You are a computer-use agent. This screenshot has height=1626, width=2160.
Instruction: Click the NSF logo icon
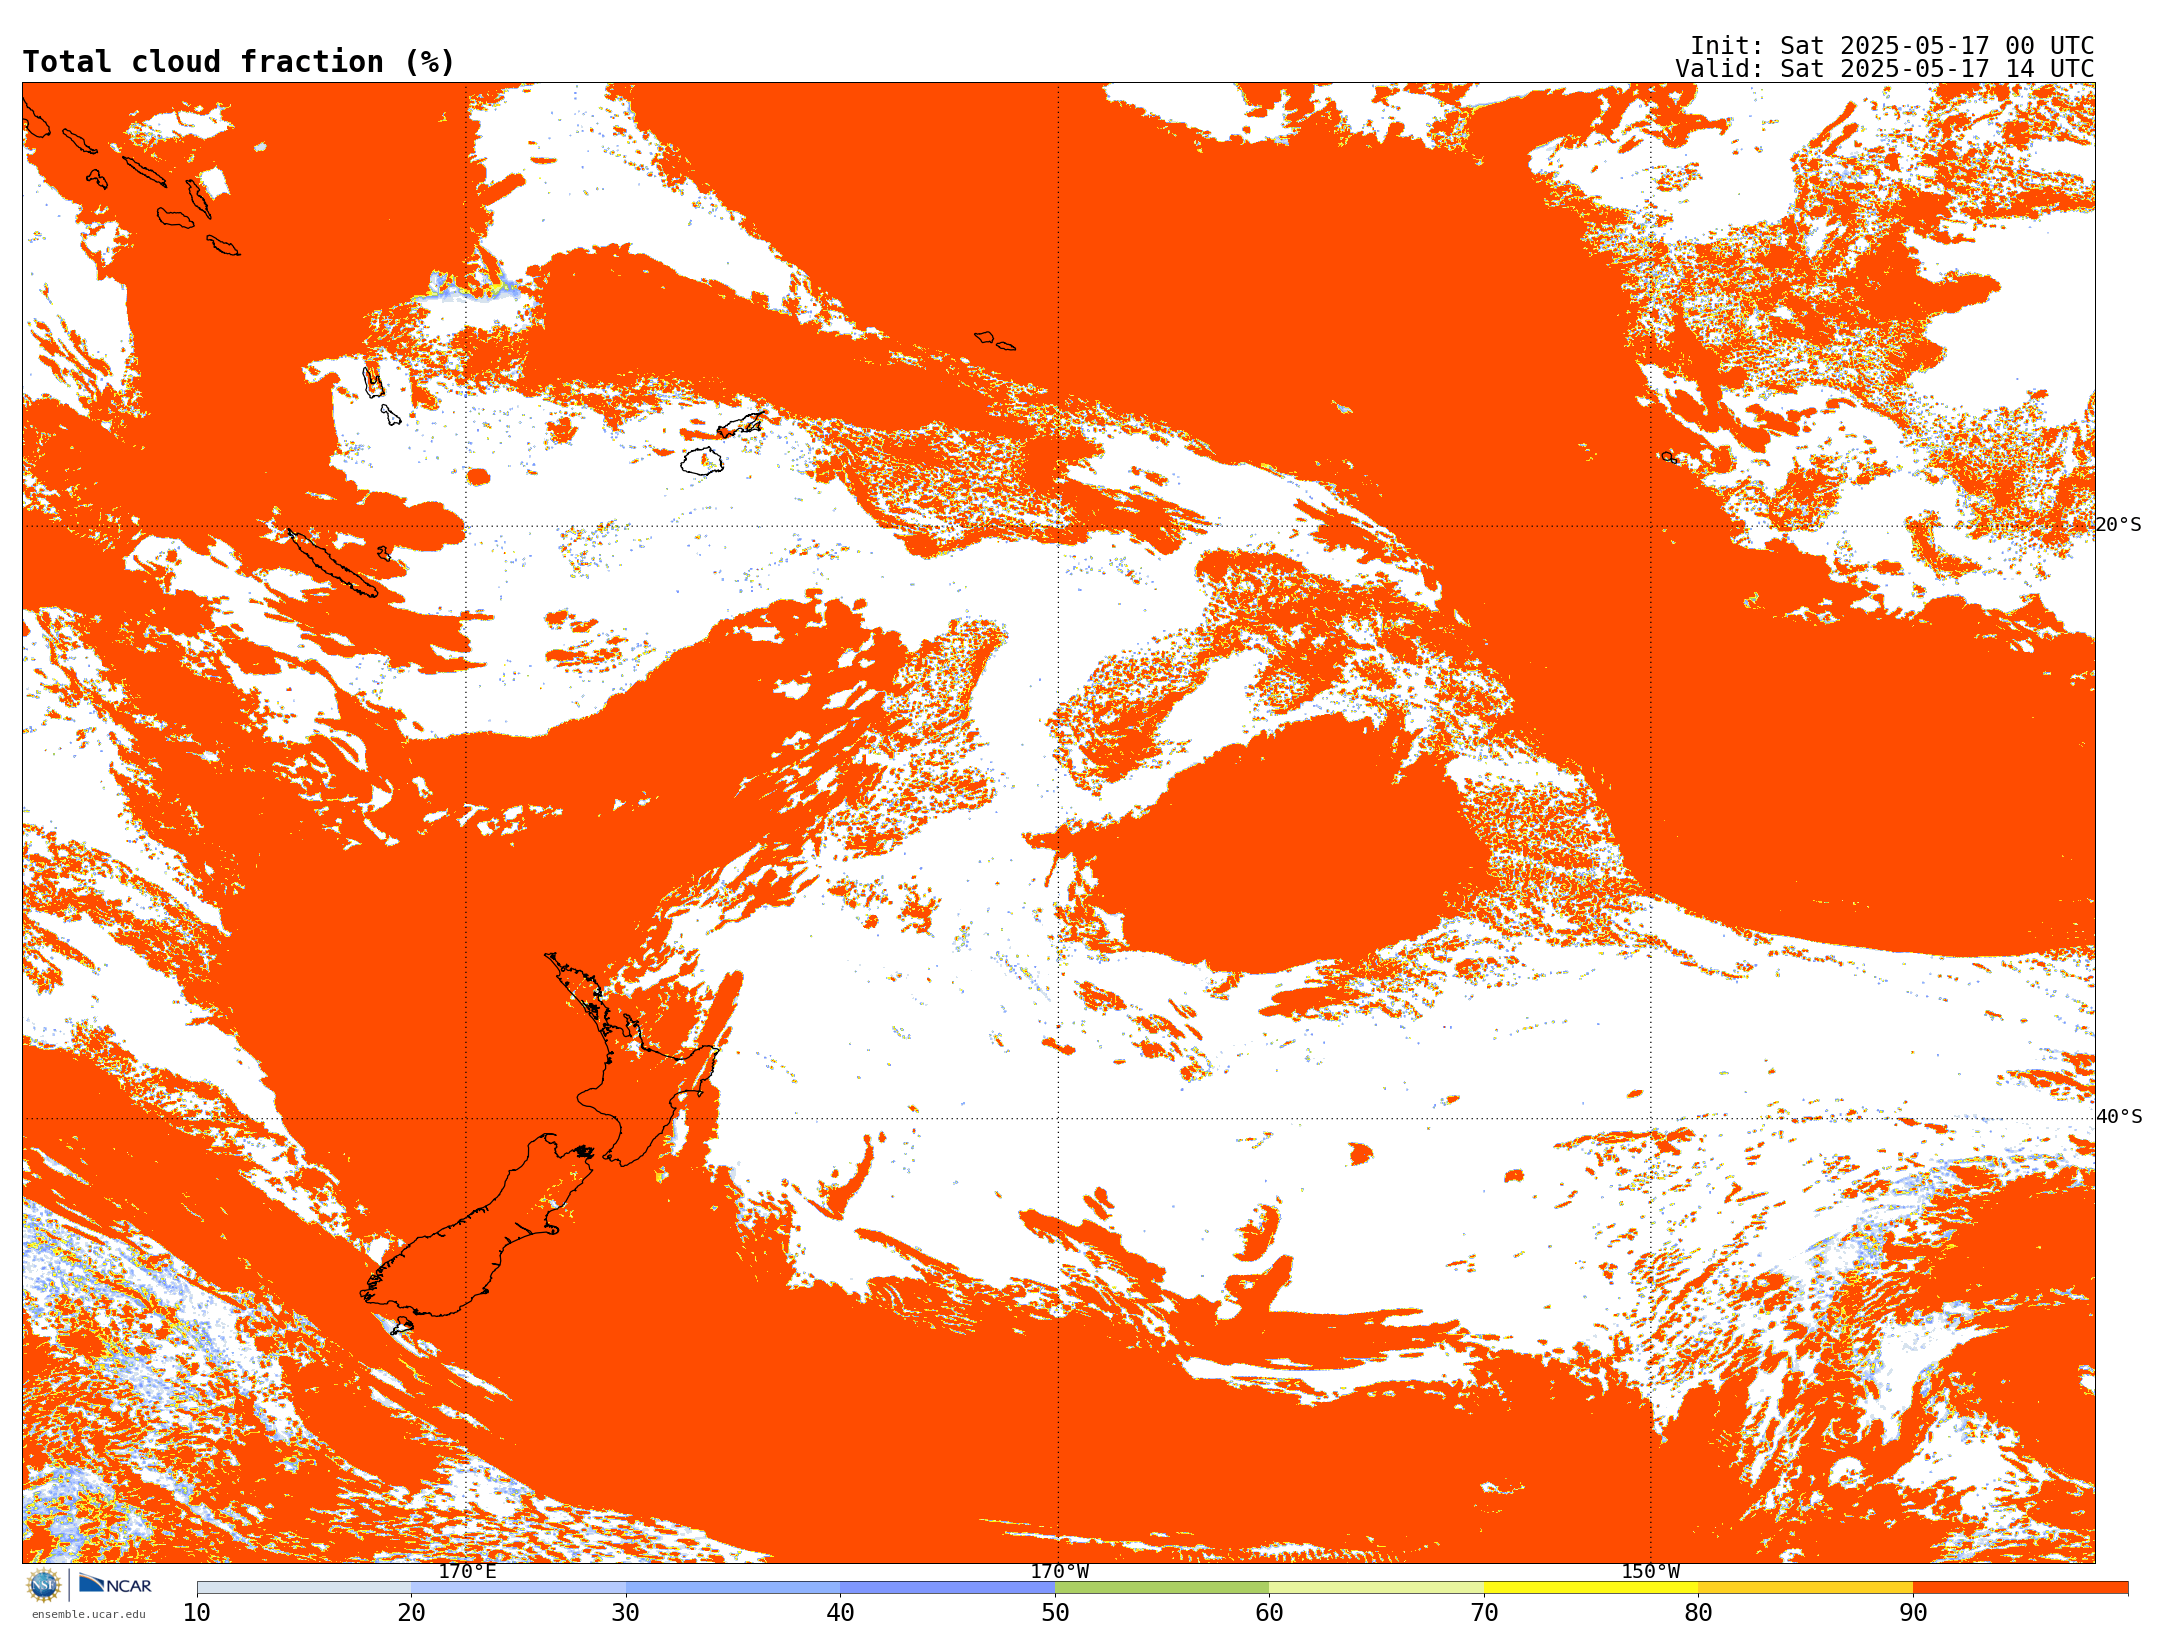pos(44,1585)
